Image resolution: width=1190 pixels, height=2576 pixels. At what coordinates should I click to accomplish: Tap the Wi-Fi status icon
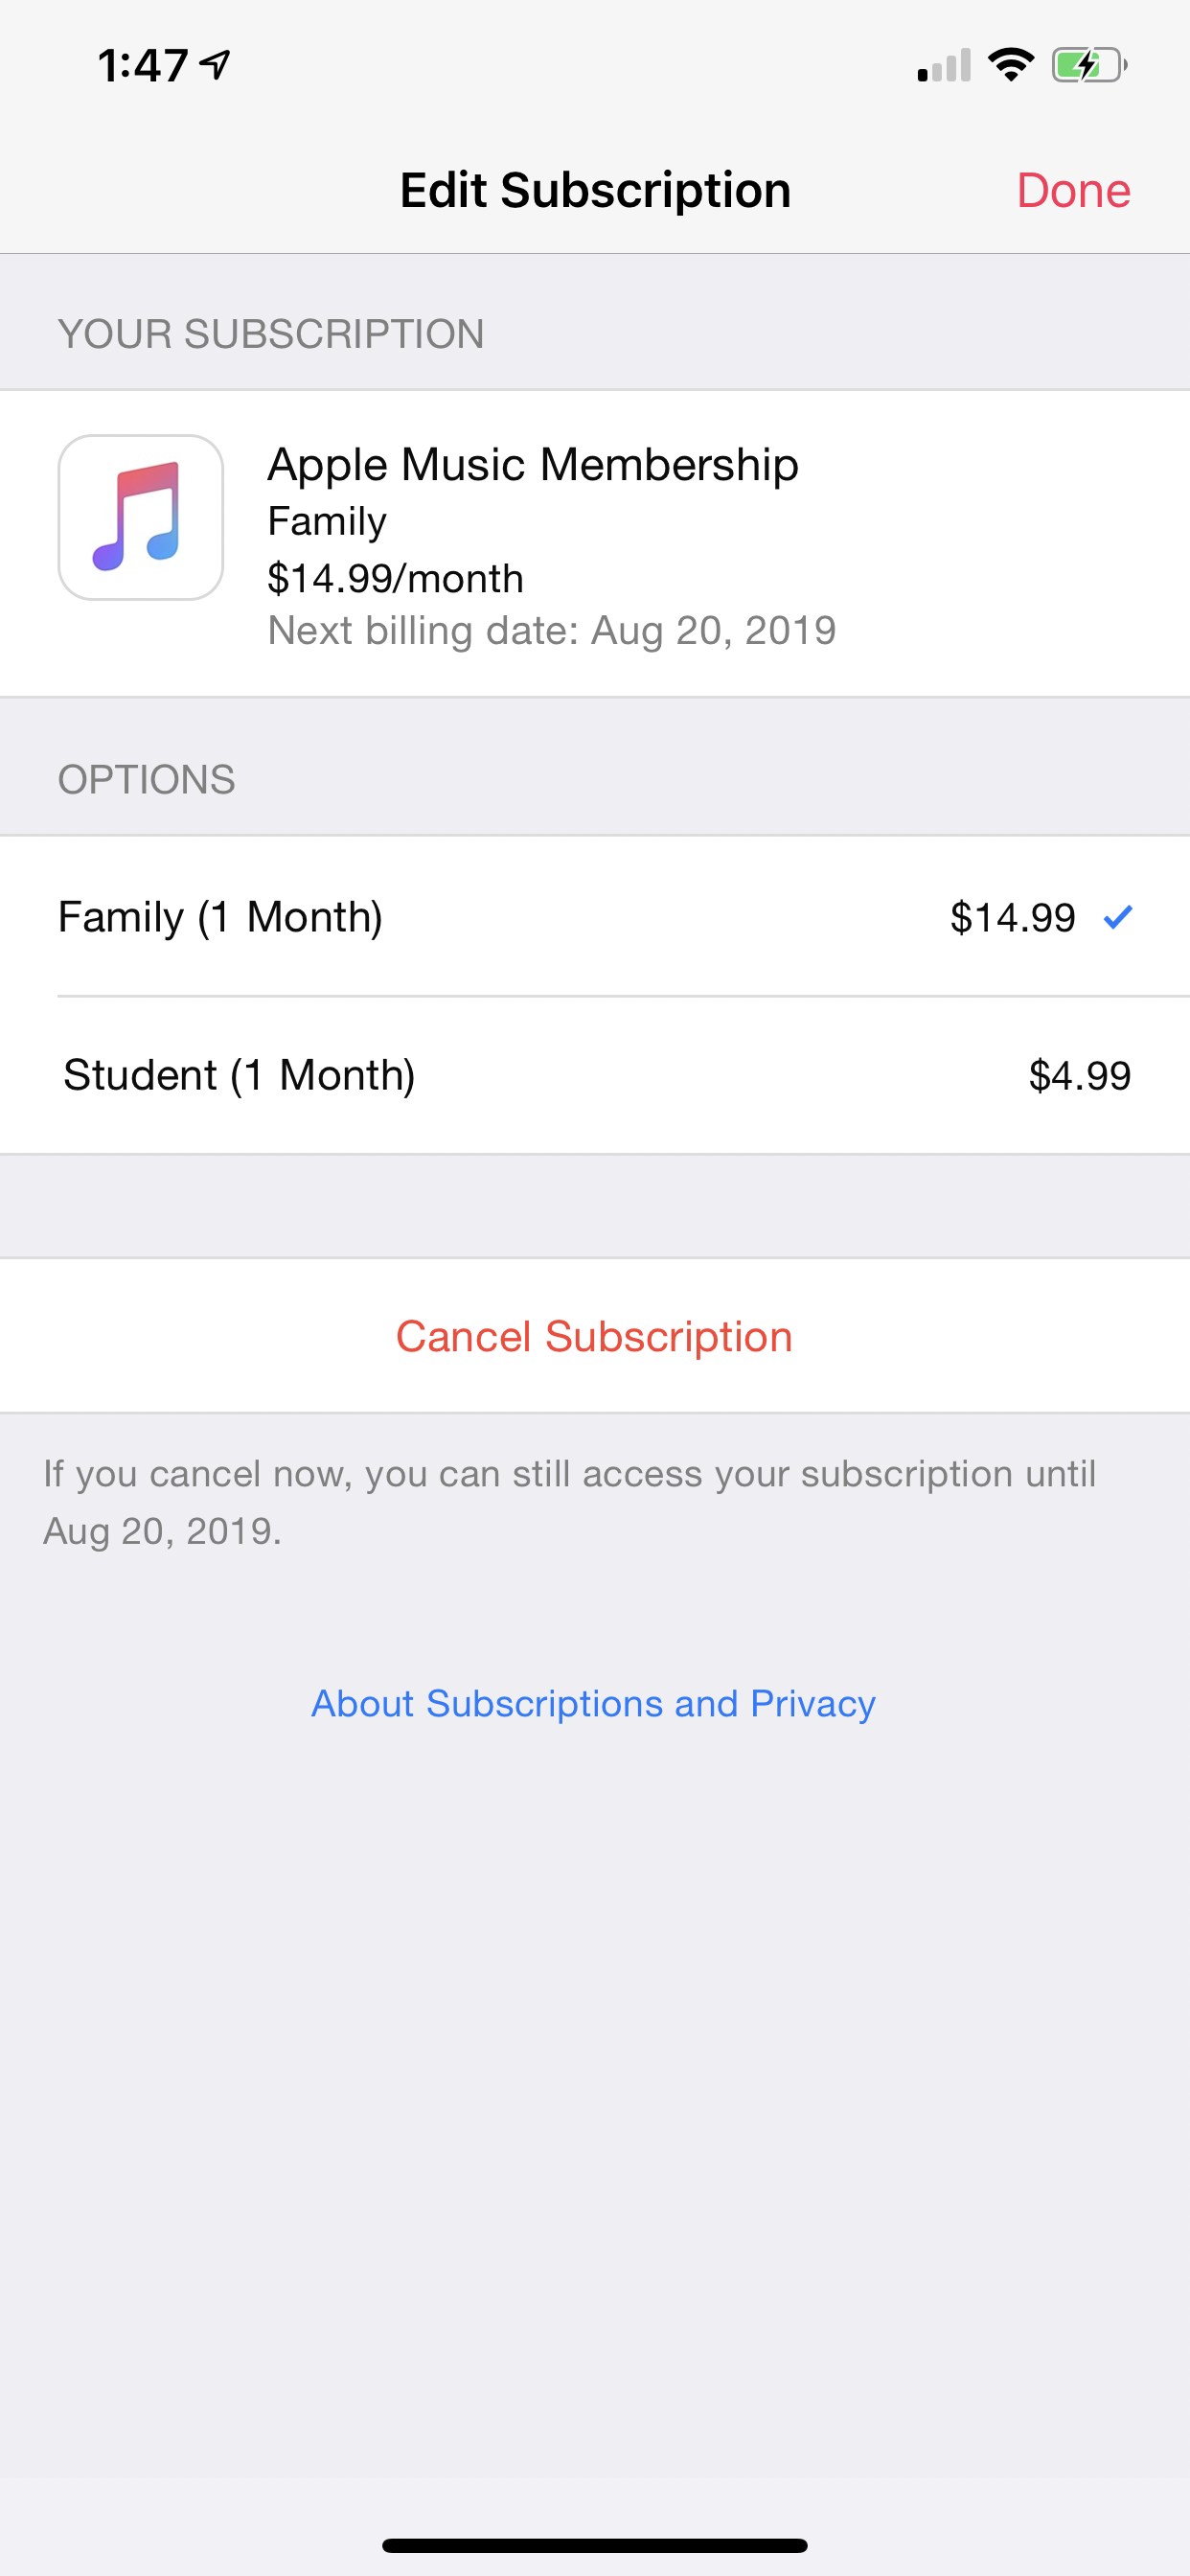pyautogui.click(x=1010, y=66)
